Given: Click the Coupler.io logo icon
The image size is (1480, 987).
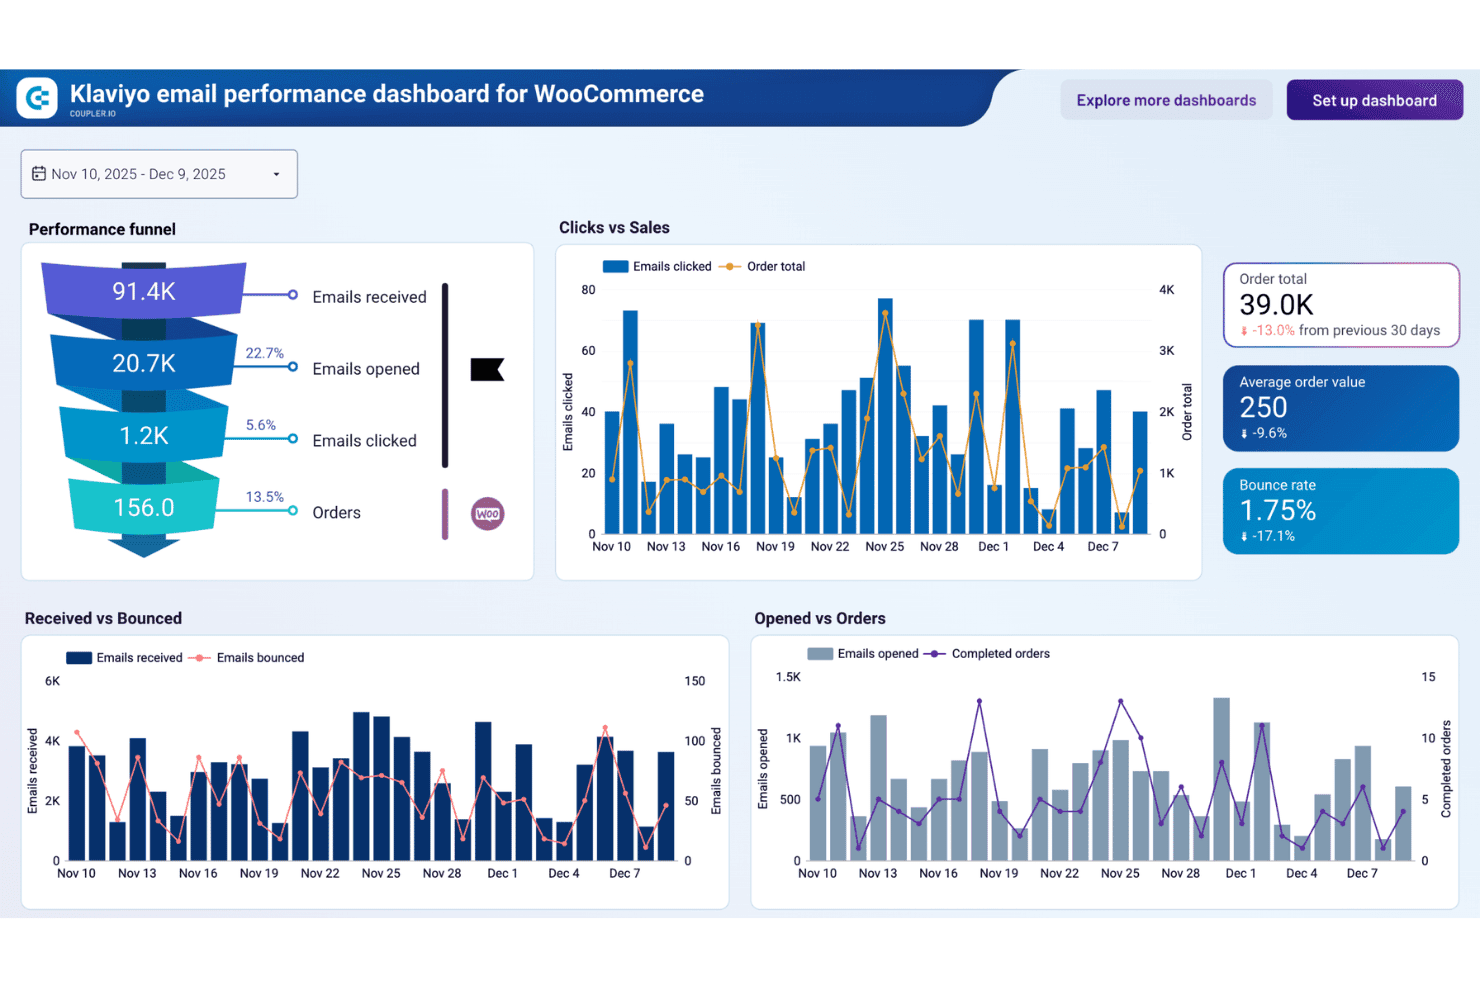Looking at the screenshot, I should point(38,98).
